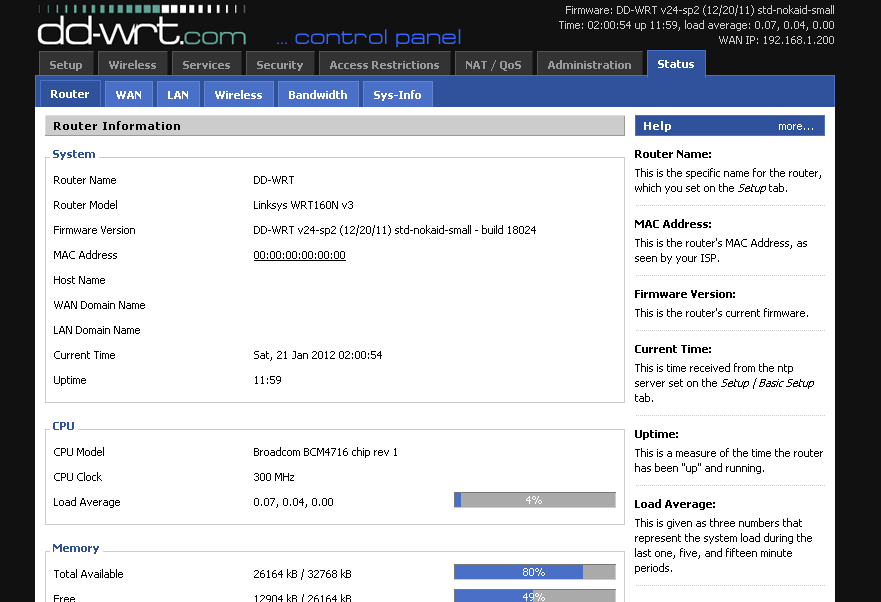881x602 pixels.
Task: Click the CPU section legend
Action: pos(63,426)
